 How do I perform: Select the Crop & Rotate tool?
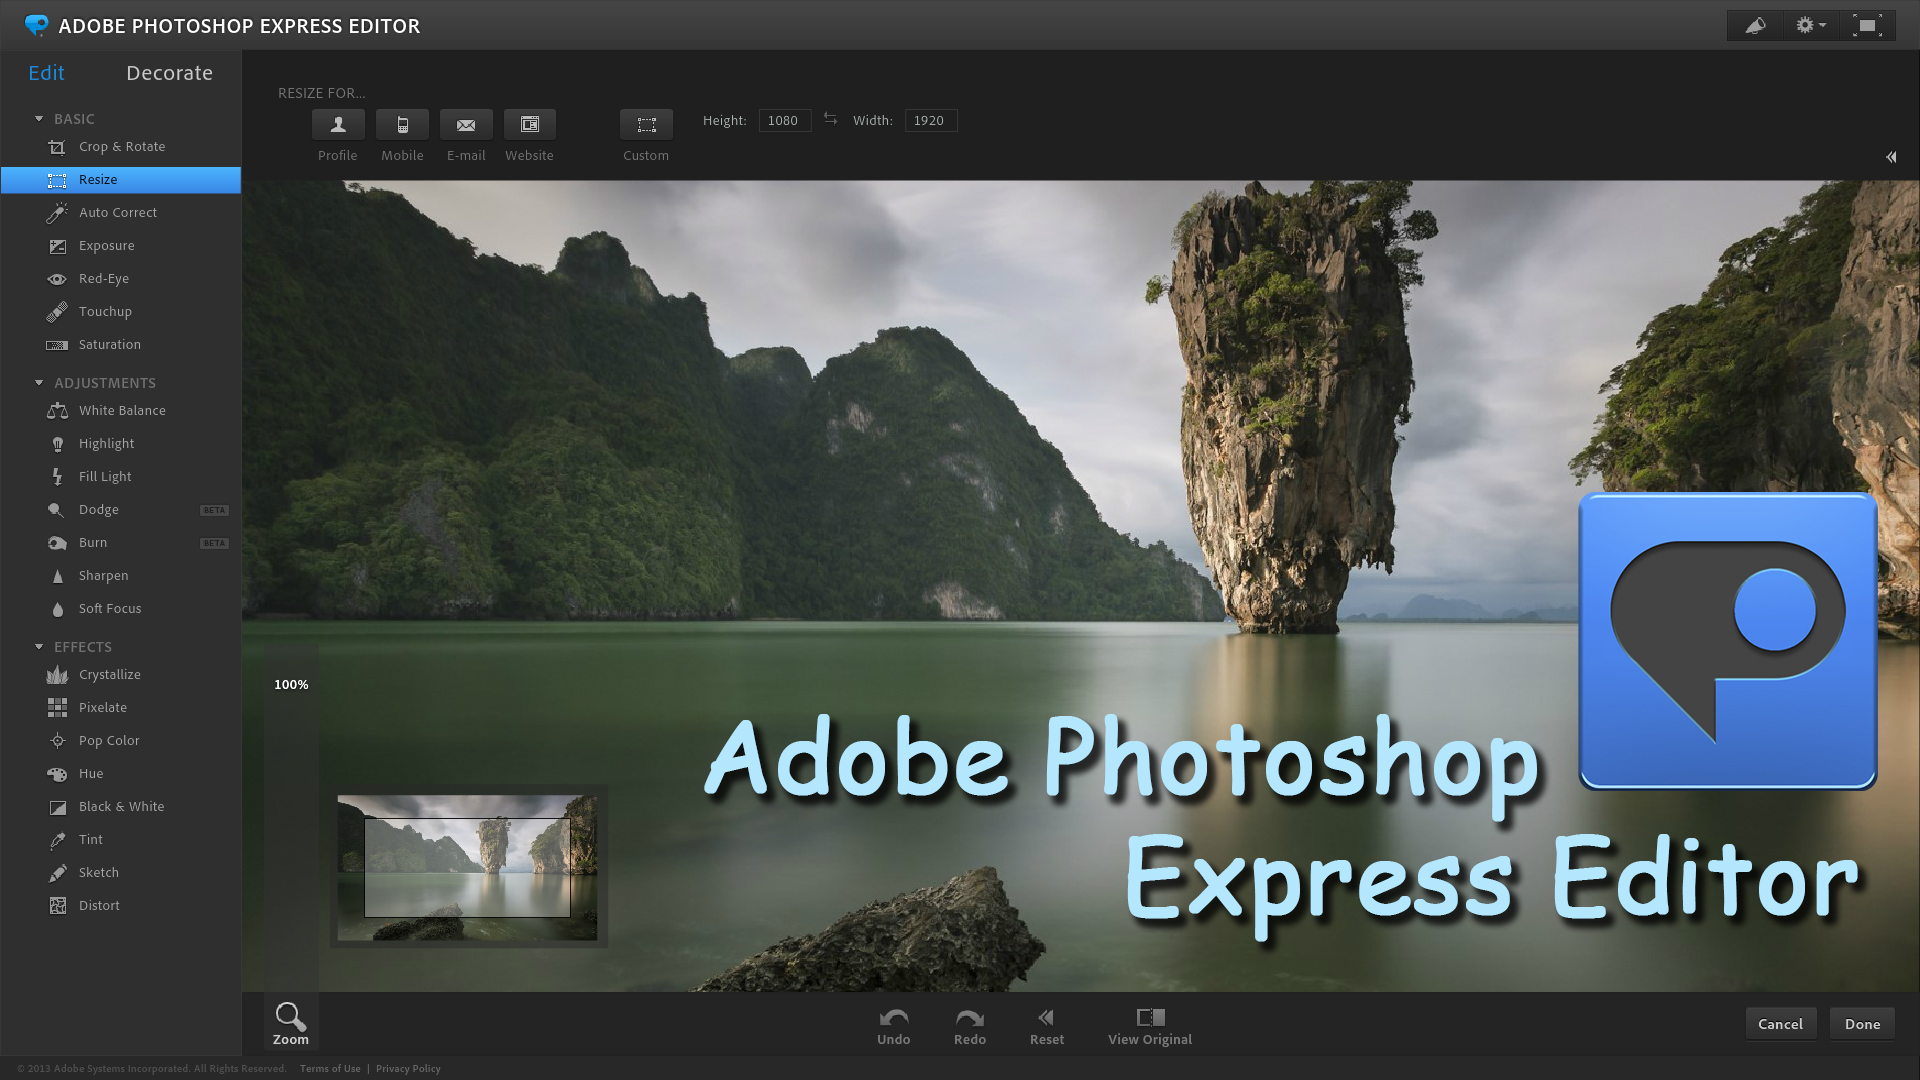121,146
